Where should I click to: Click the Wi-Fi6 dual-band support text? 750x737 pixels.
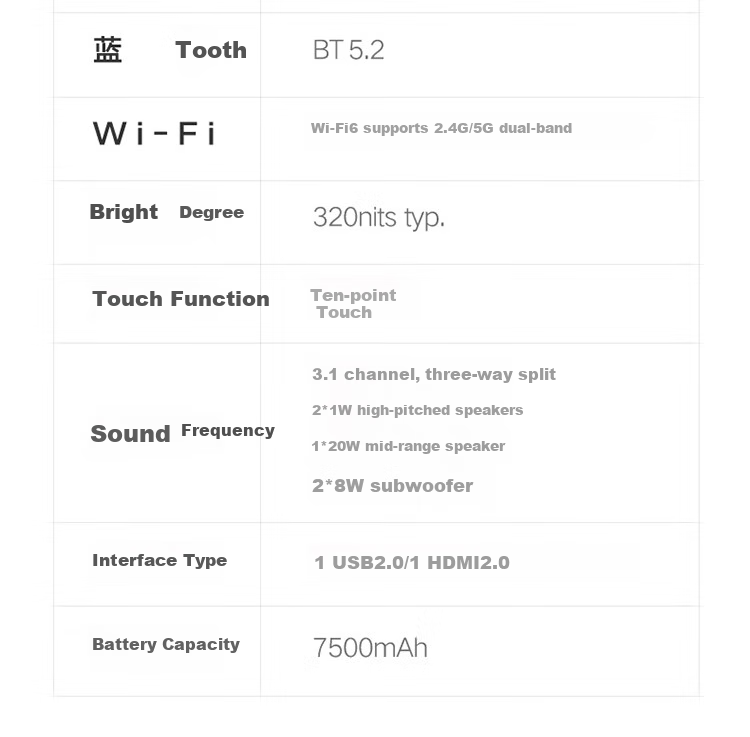click(441, 128)
